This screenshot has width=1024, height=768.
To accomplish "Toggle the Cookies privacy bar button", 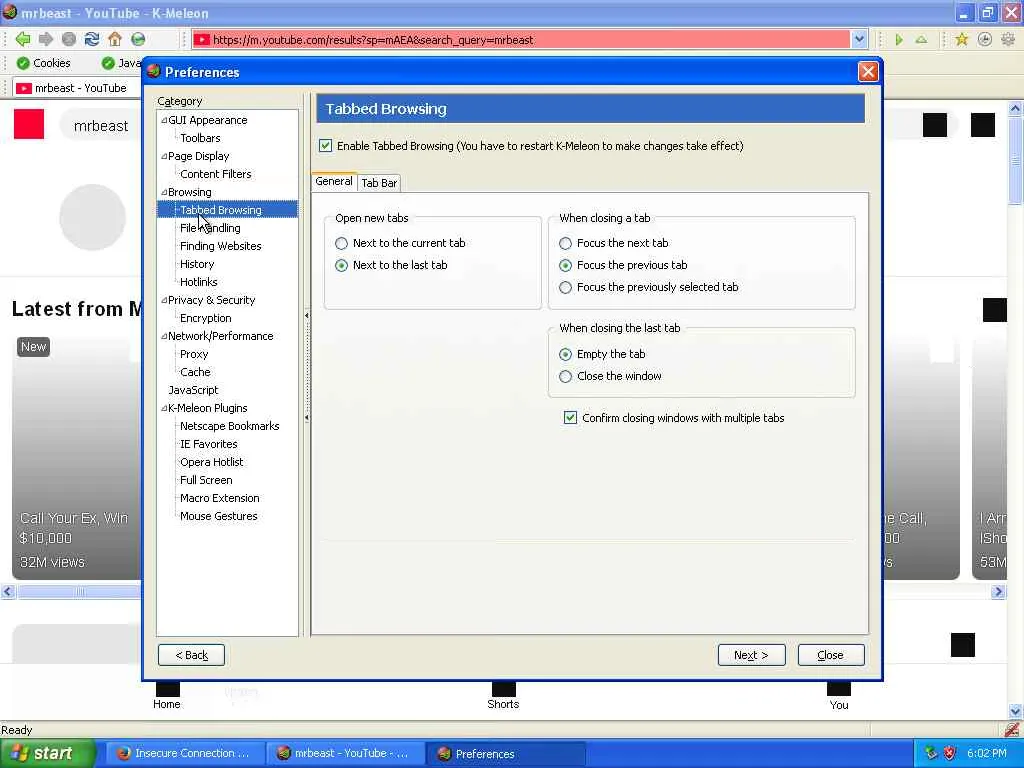I will tap(43, 63).
